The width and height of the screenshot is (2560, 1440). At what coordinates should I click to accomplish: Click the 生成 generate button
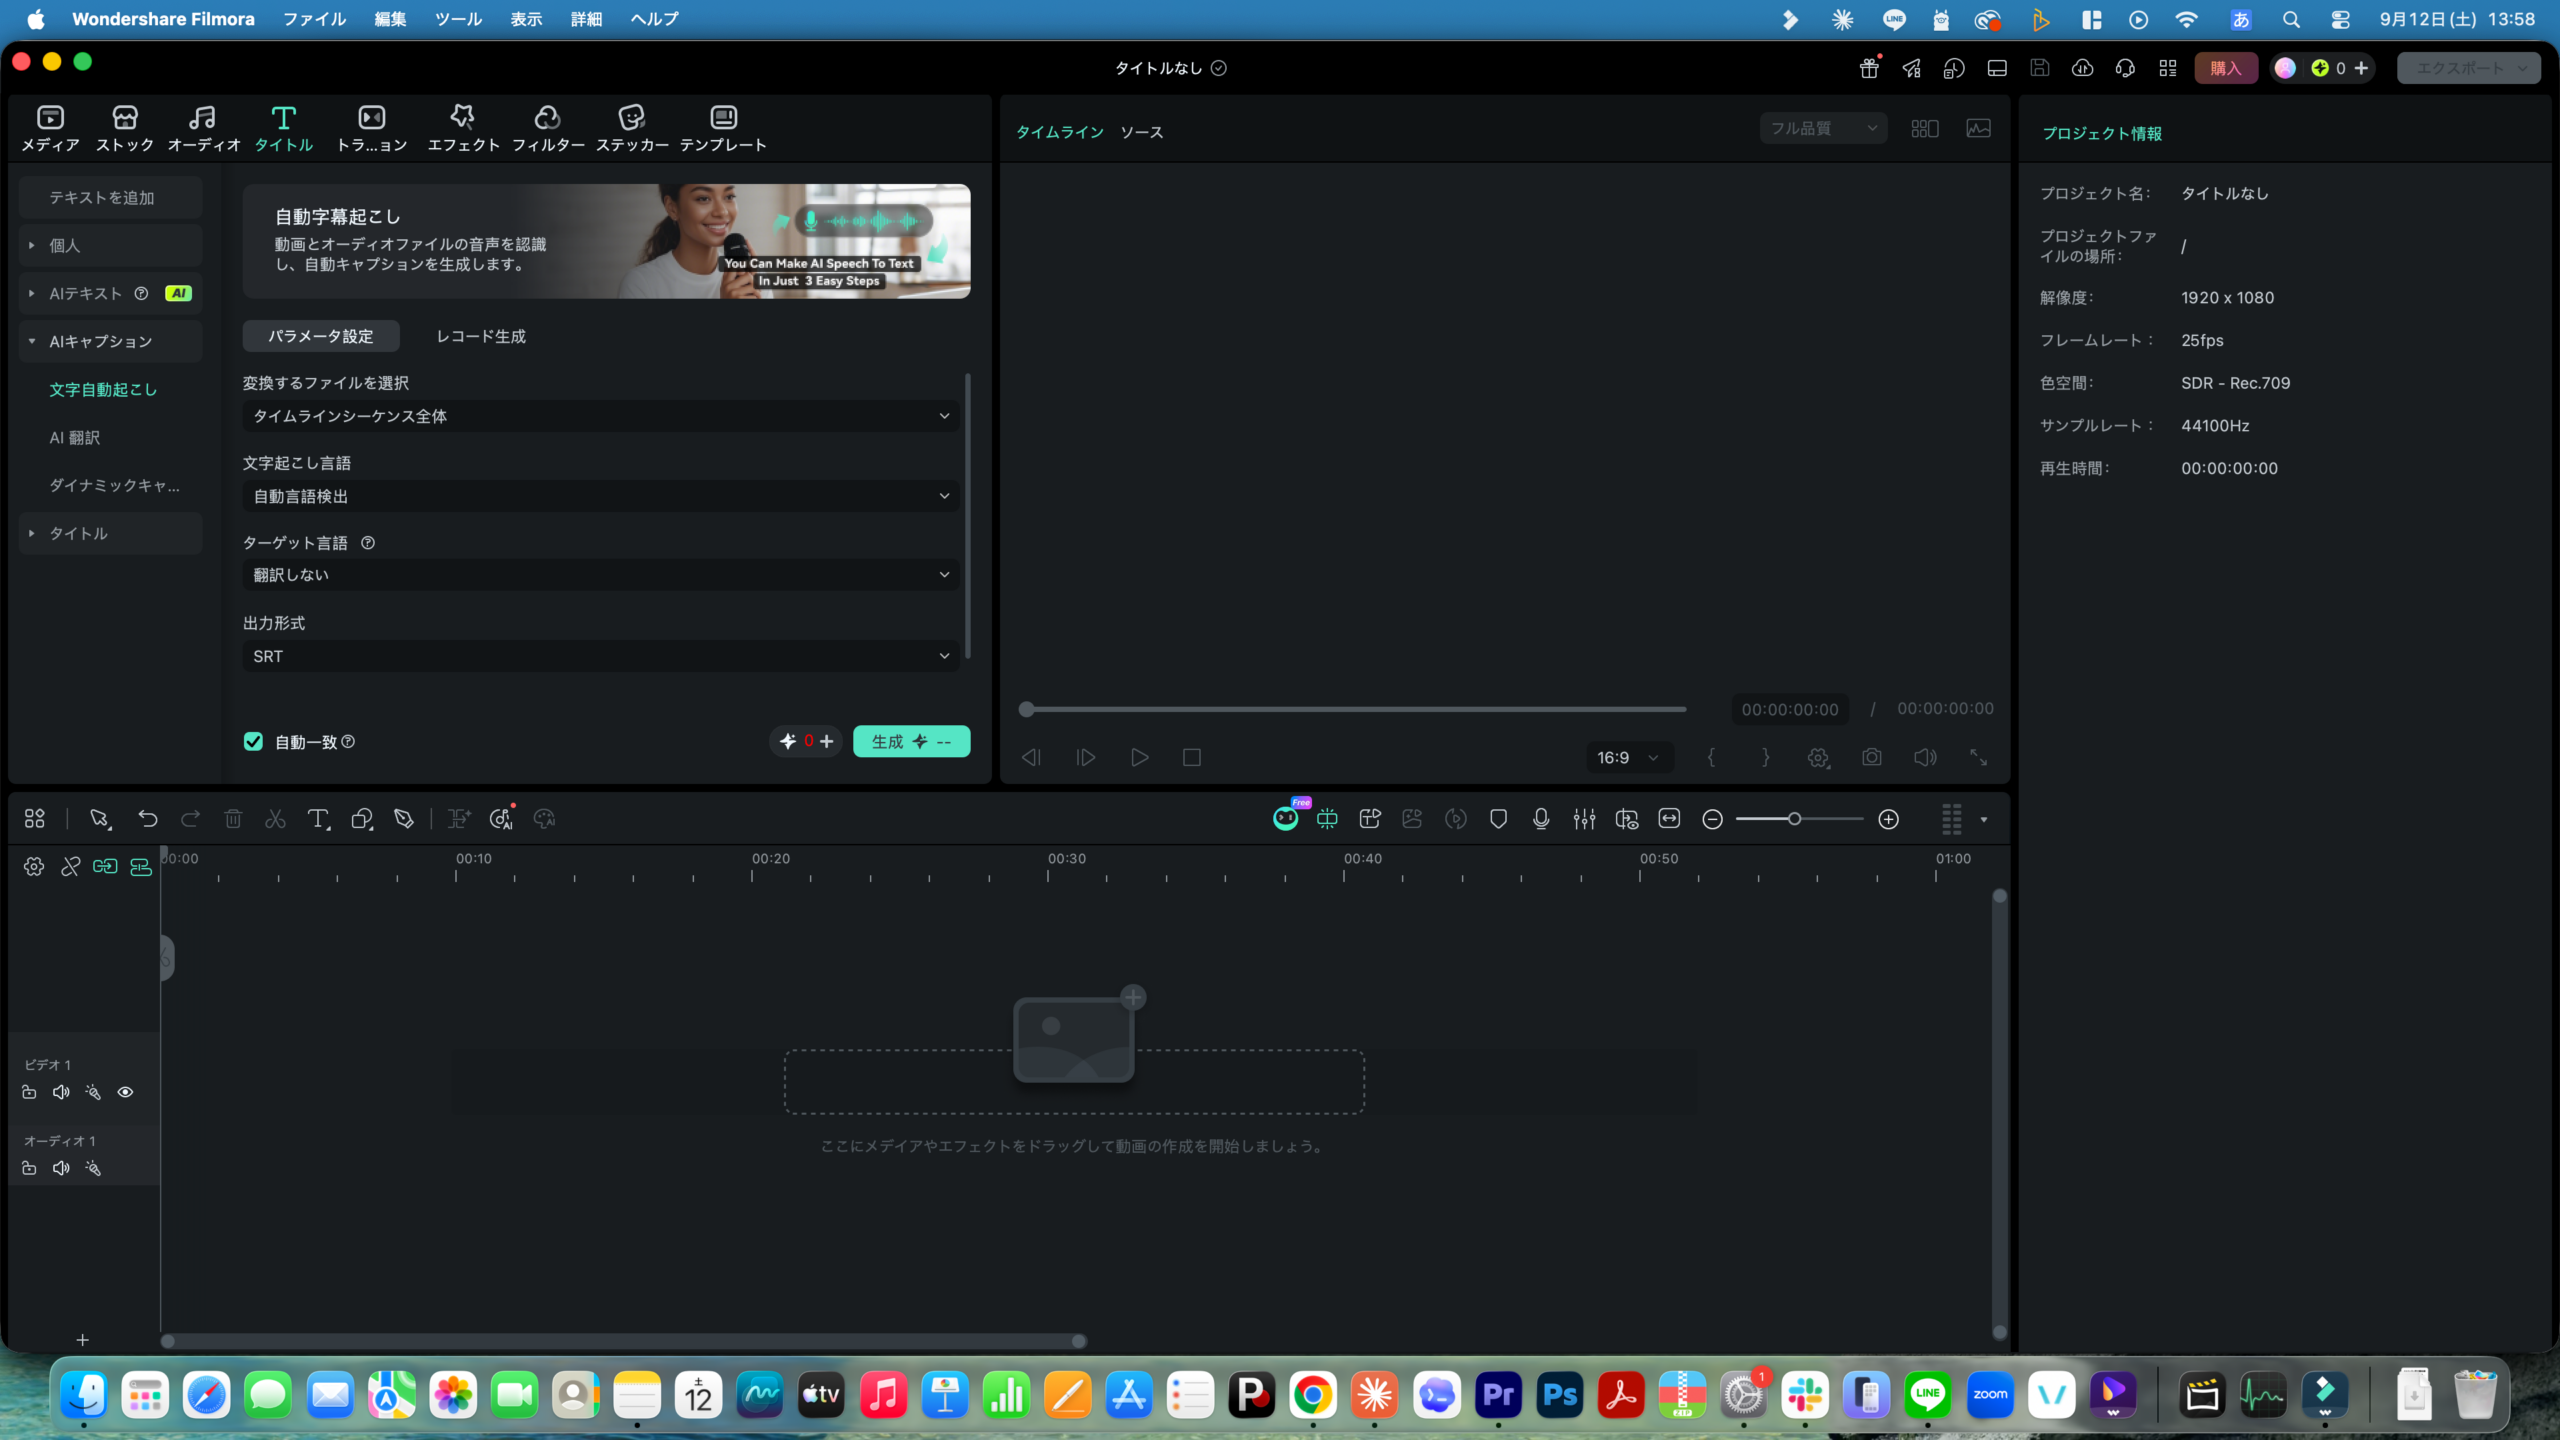pyautogui.click(x=911, y=741)
